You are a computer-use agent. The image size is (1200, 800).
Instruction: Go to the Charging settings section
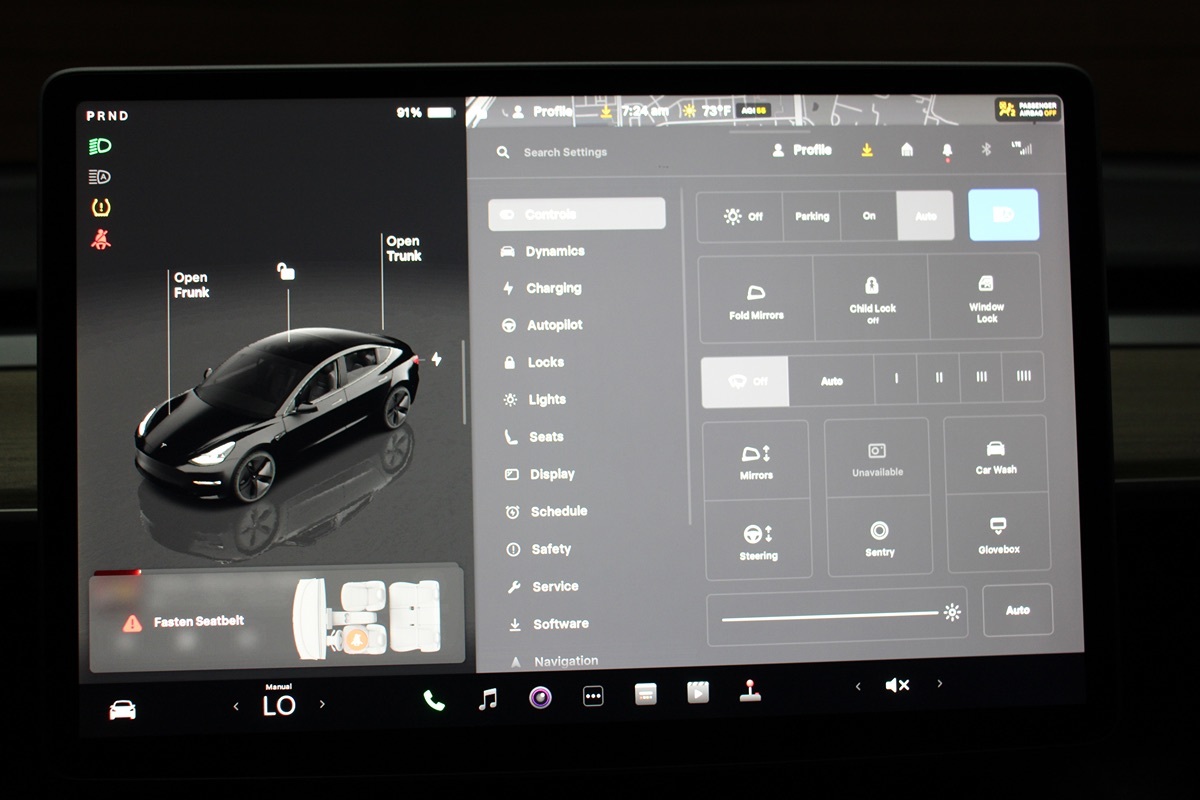[x=552, y=288]
